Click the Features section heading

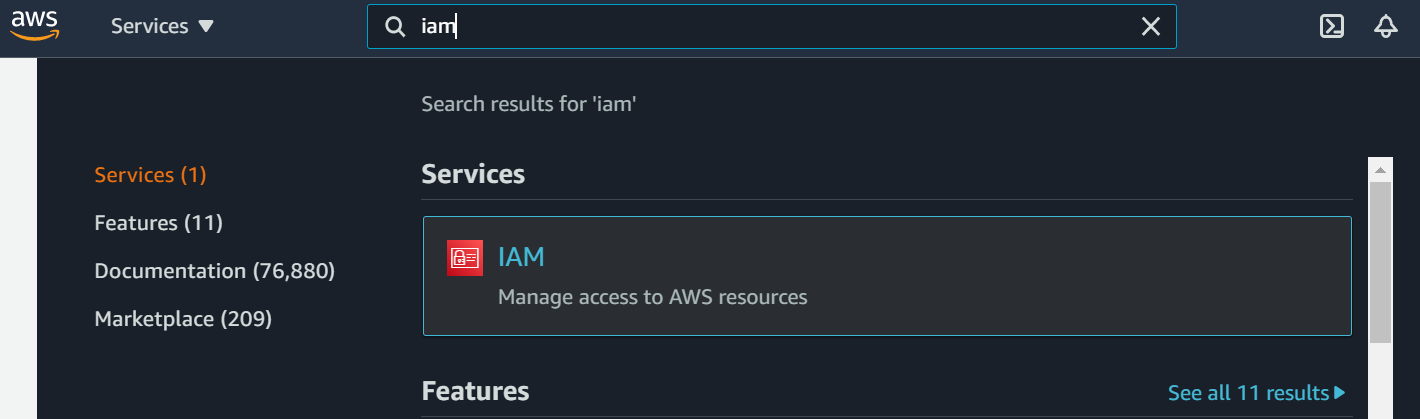(475, 391)
